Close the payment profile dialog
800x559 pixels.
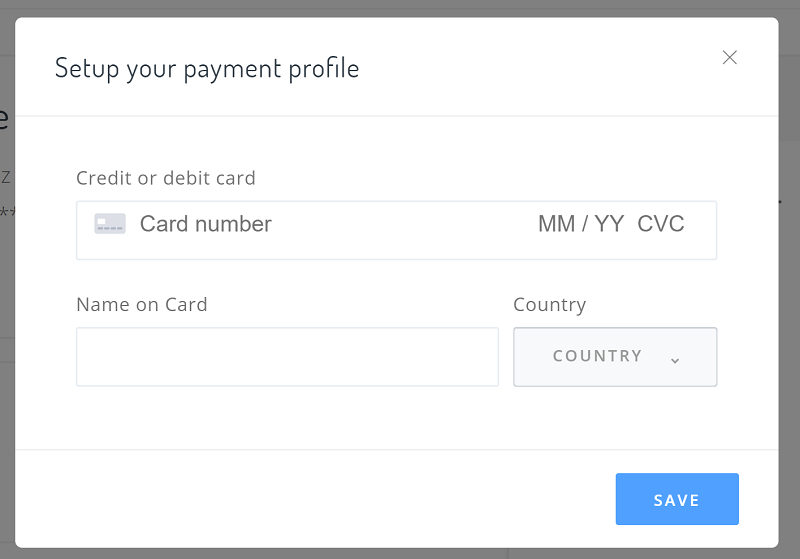(730, 58)
